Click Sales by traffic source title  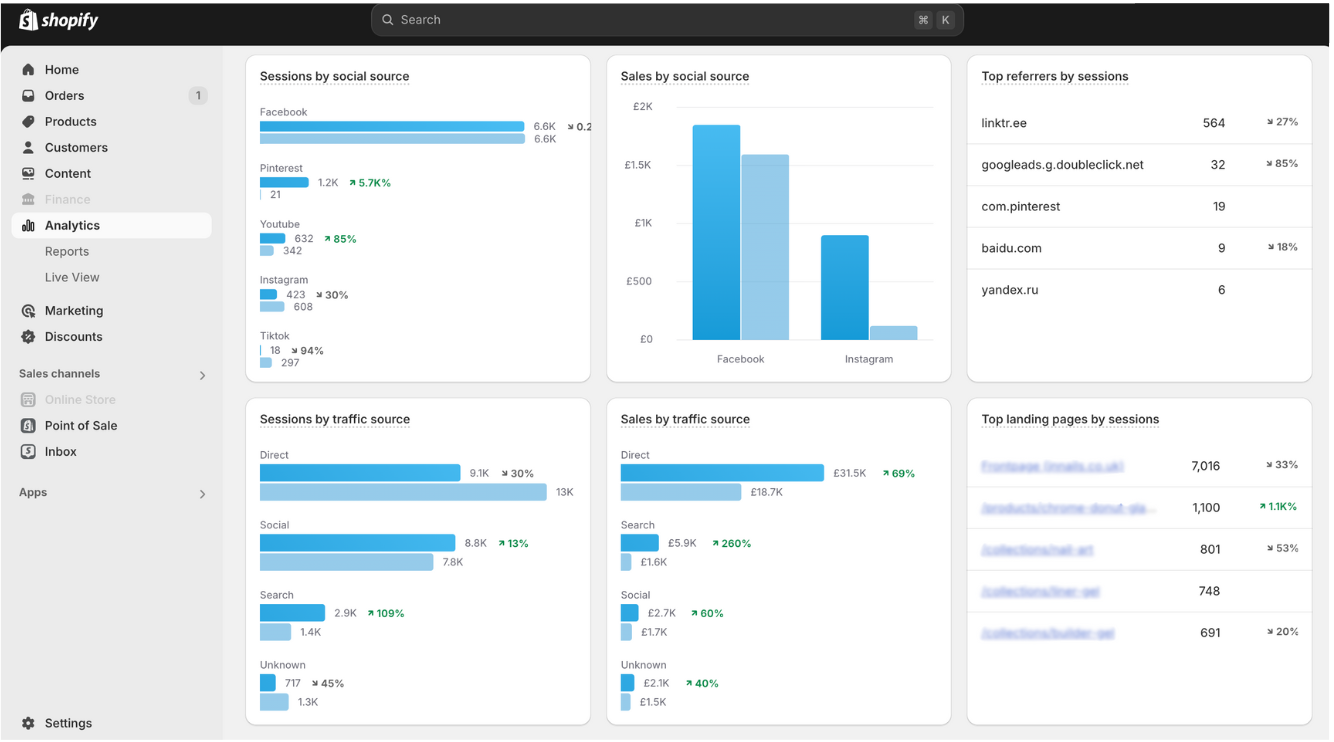(x=685, y=420)
